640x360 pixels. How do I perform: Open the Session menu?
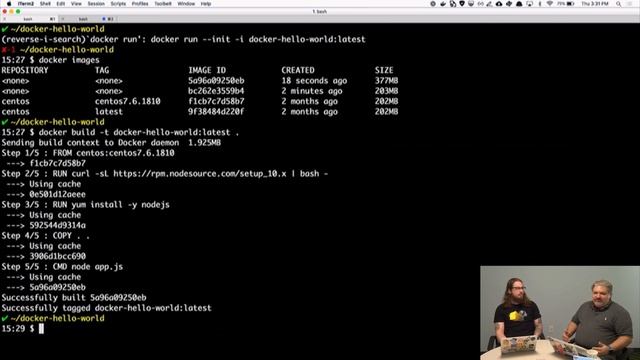pyautogui.click(x=96, y=4)
